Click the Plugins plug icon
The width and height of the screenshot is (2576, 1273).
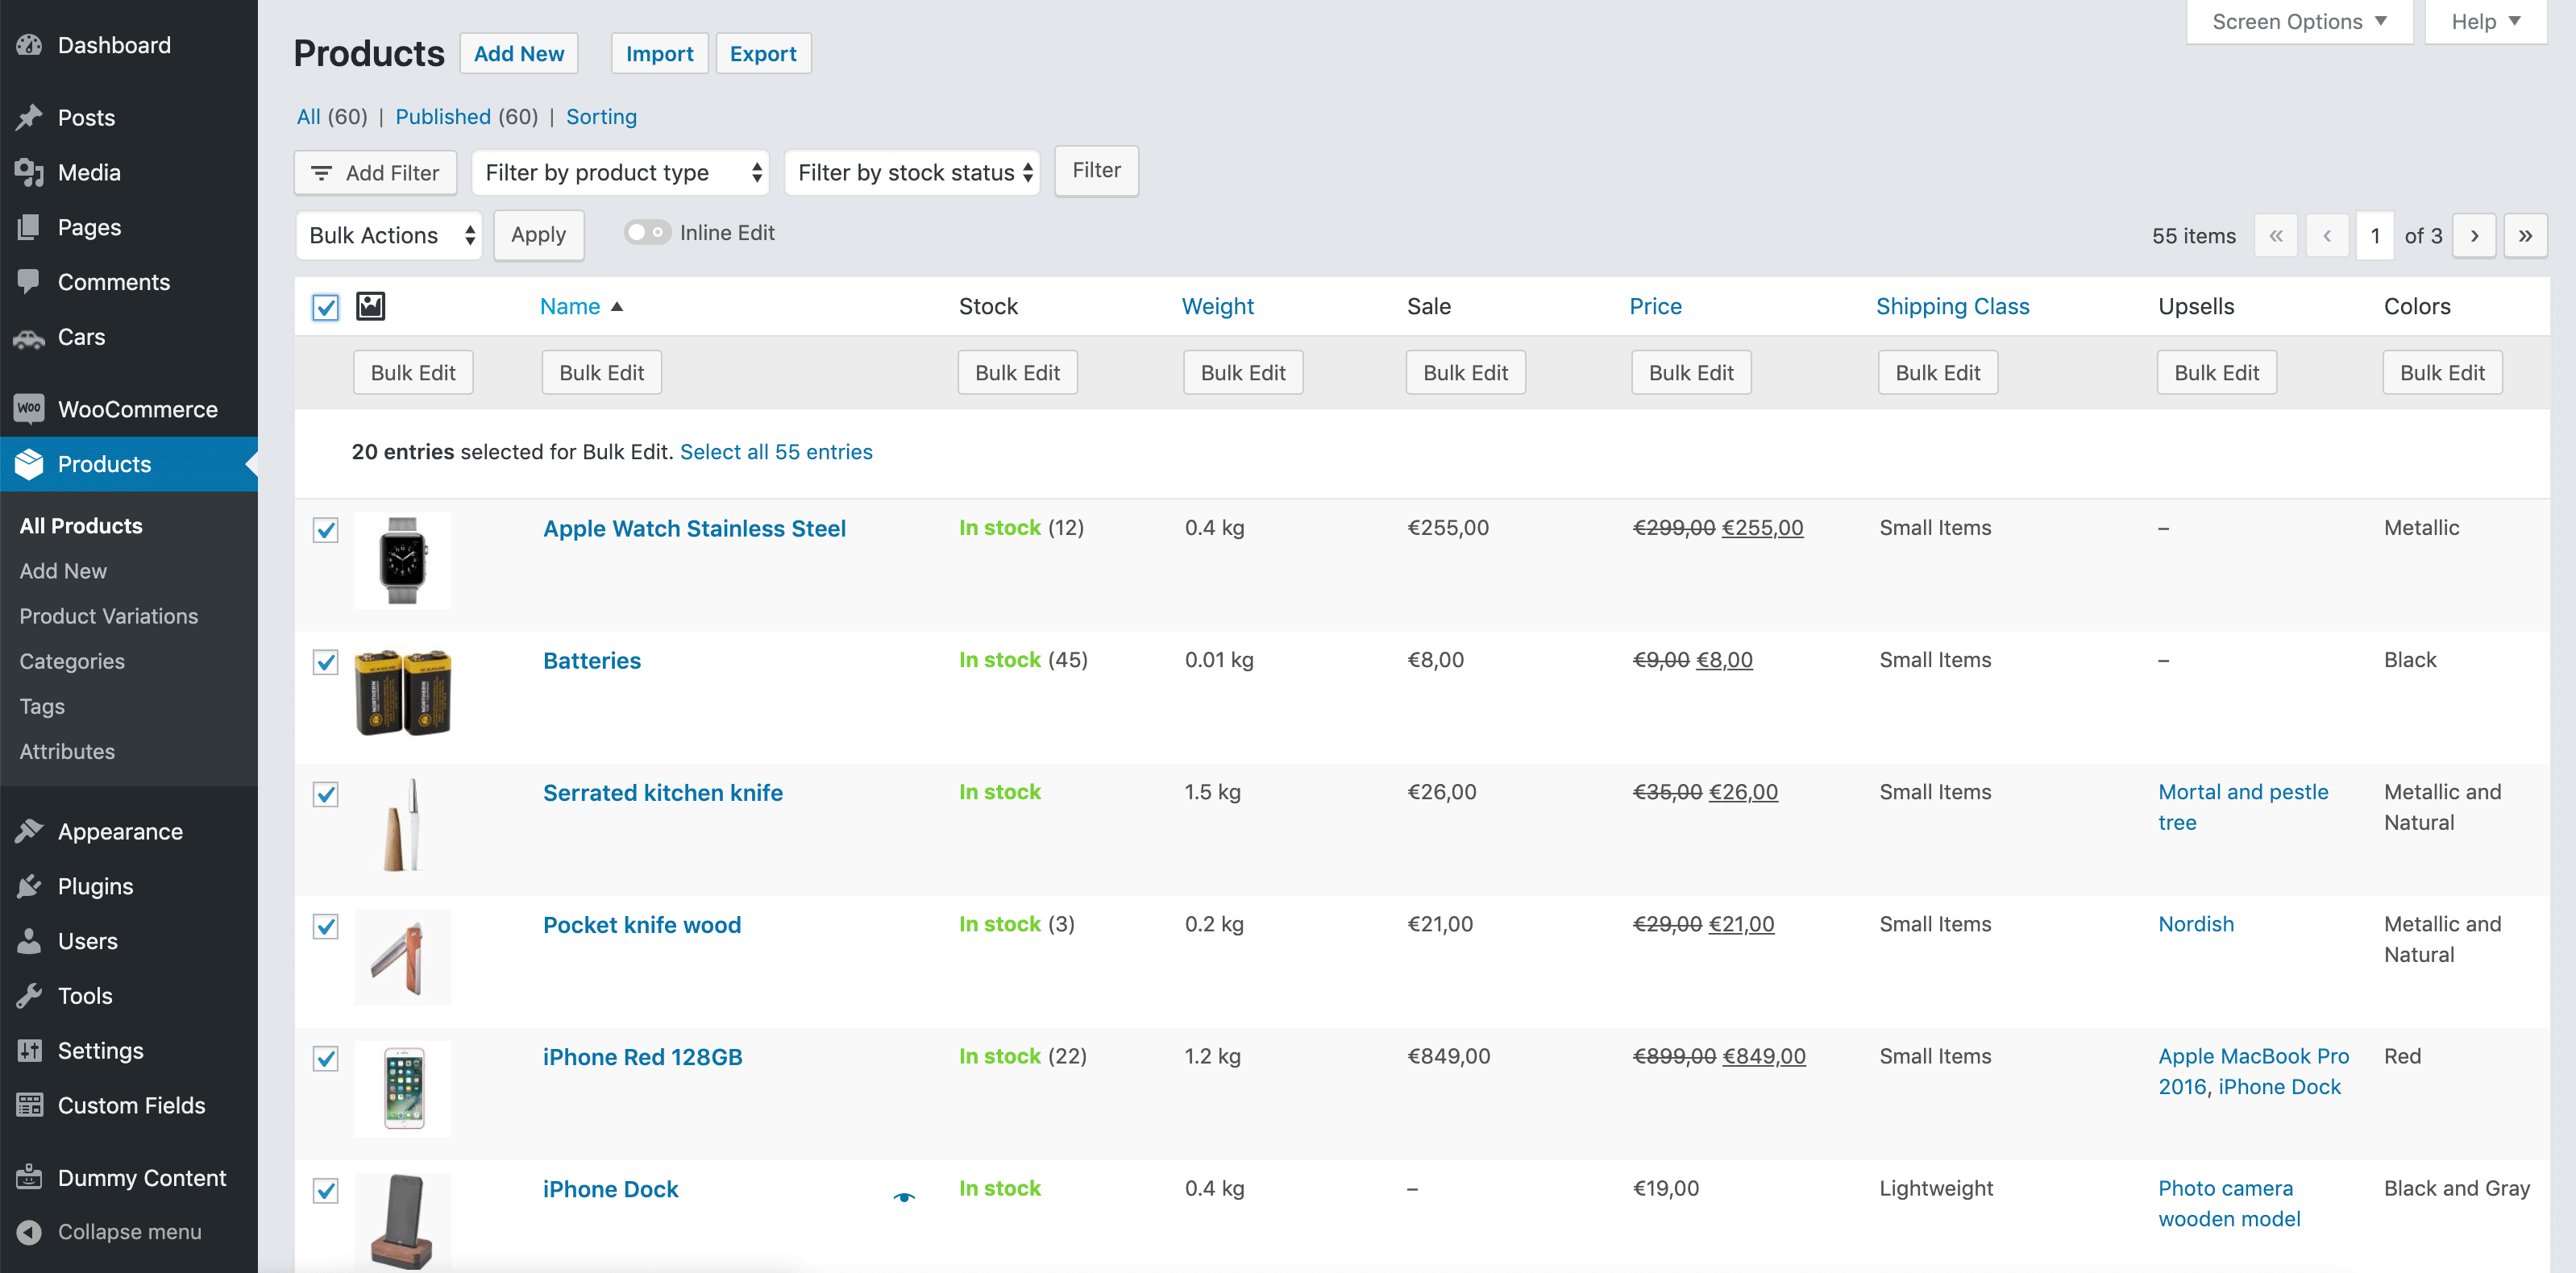coord(29,886)
